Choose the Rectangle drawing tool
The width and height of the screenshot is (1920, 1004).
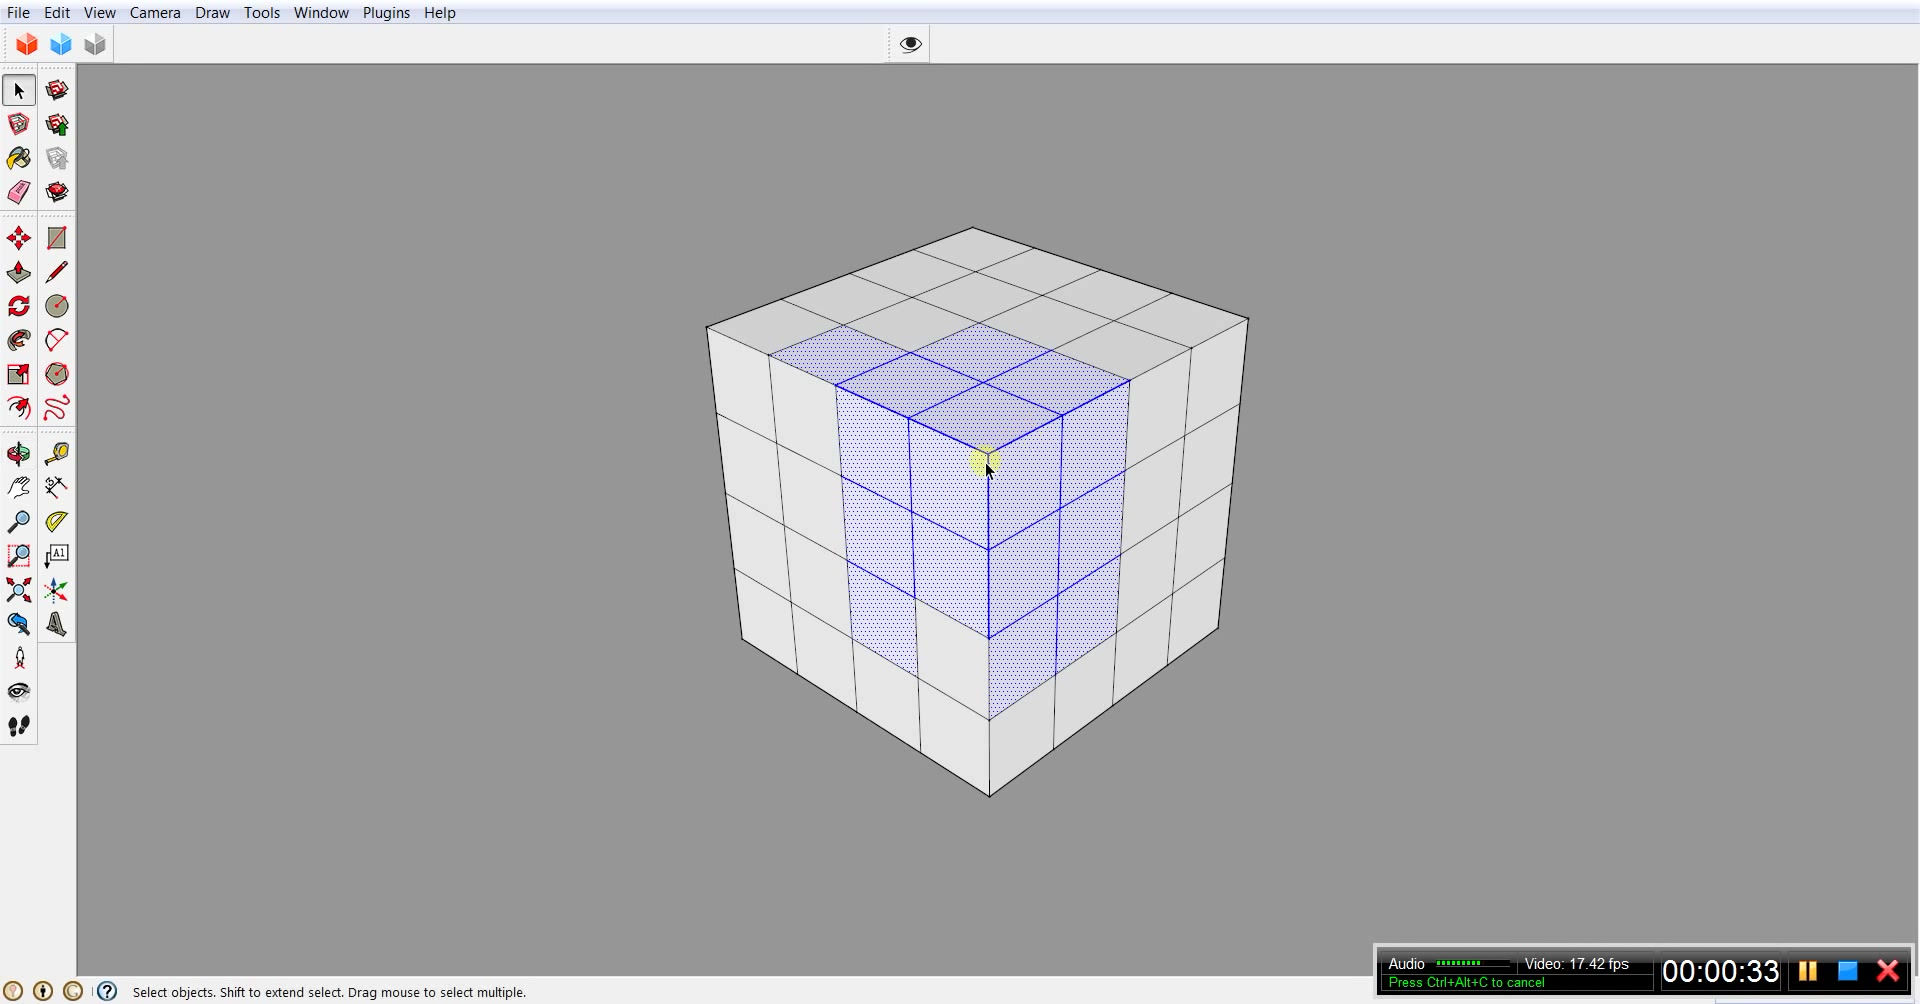click(57, 238)
